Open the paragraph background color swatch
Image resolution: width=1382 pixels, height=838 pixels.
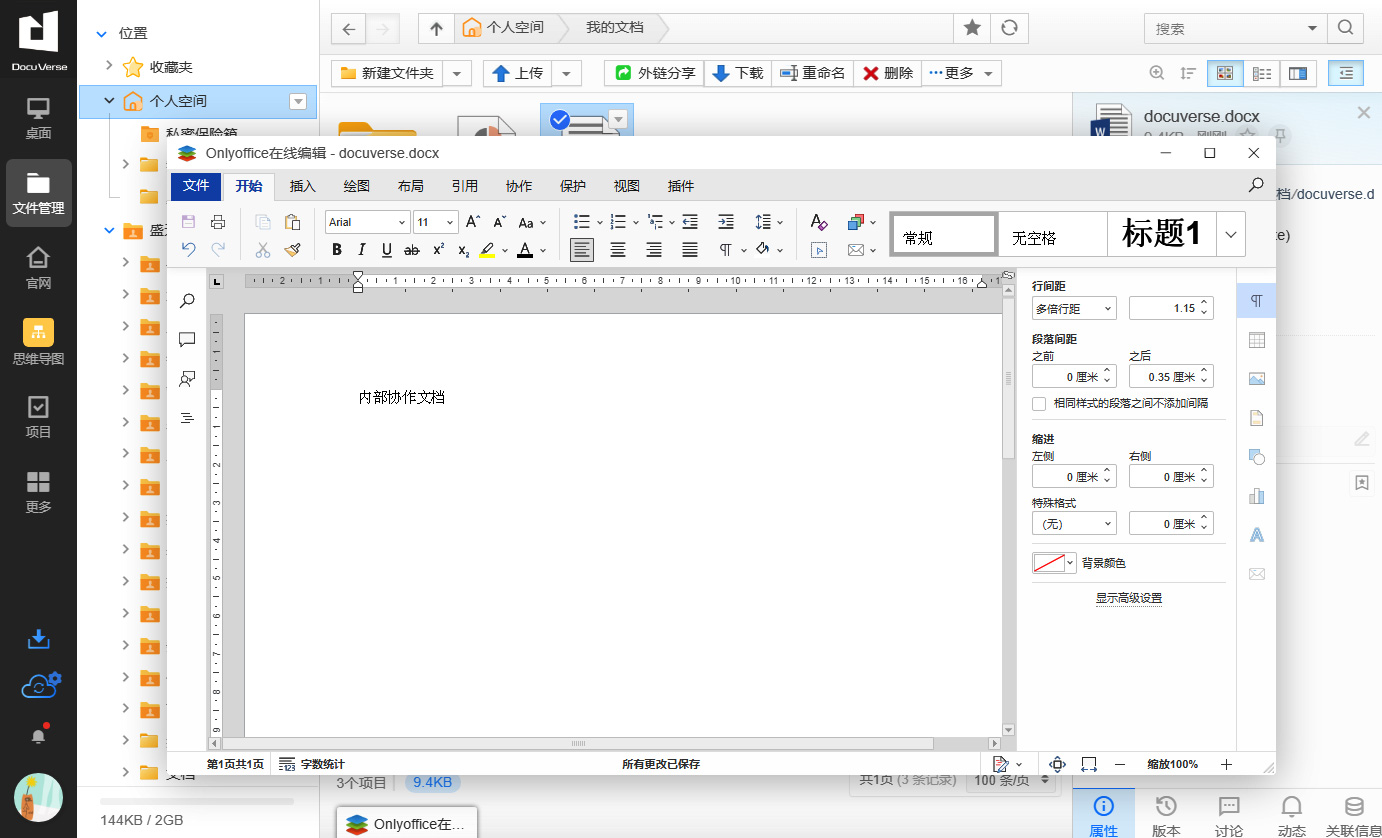tap(1053, 563)
